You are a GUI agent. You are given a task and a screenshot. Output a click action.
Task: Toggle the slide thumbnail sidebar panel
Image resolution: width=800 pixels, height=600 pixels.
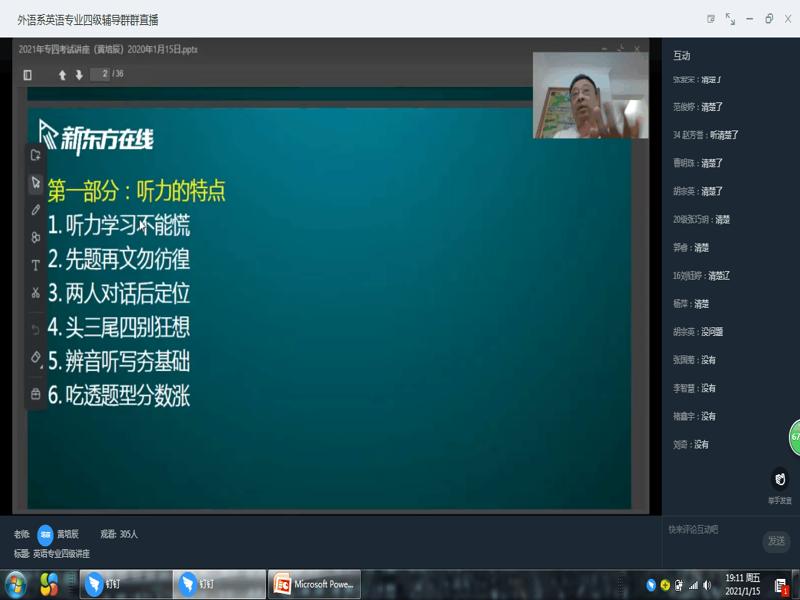click(x=27, y=75)
